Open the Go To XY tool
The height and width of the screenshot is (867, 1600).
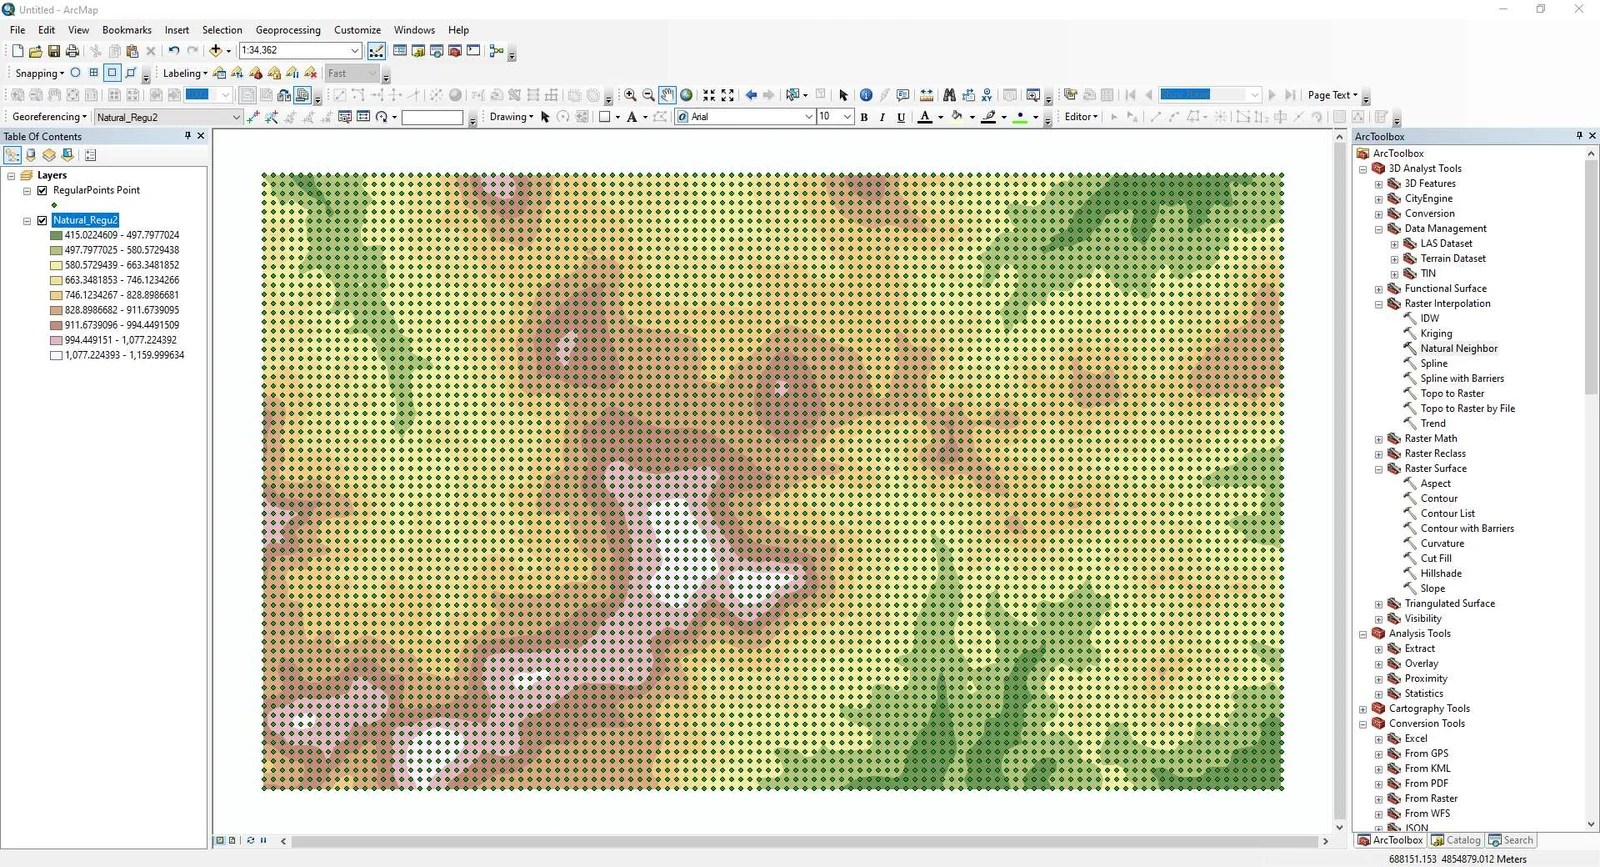987,95
